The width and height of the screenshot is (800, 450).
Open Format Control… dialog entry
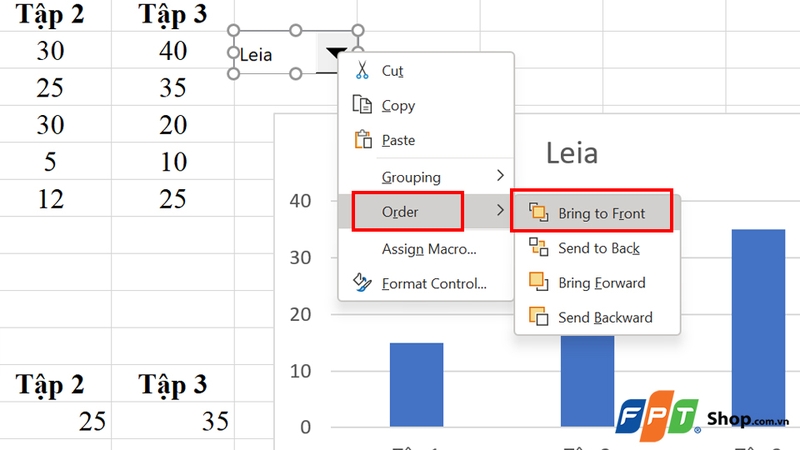click(x=426, y=284)
